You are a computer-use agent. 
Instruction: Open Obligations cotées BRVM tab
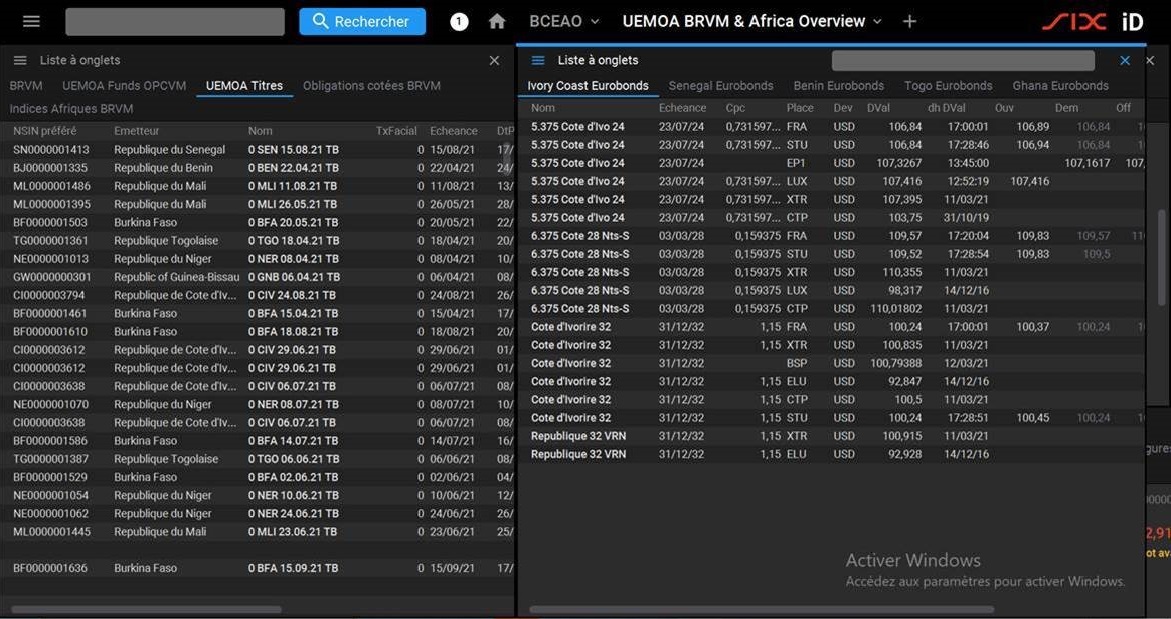pos(372,86)
